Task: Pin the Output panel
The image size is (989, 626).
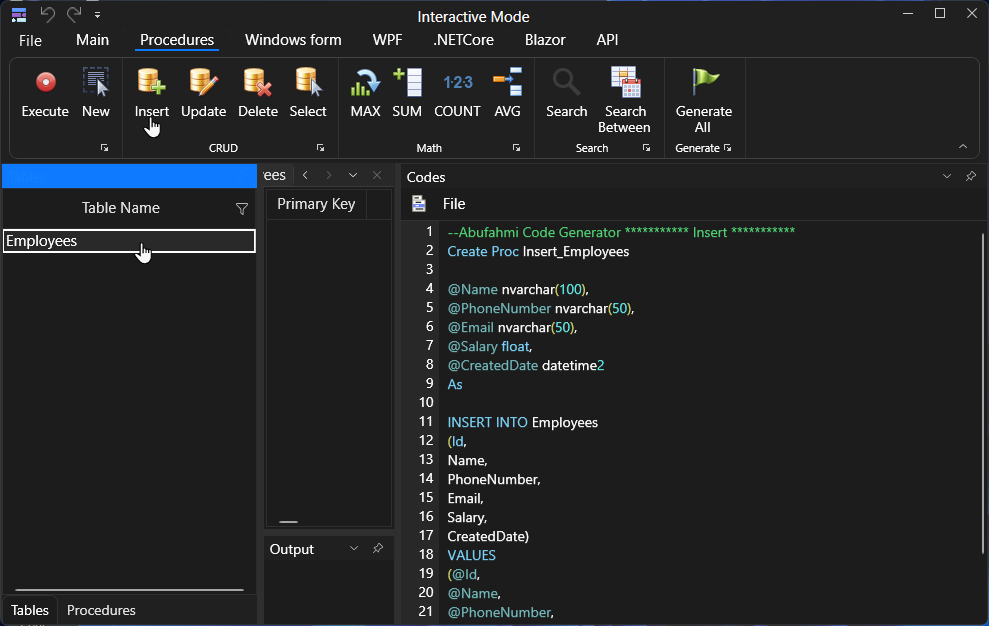Action: [x=378, y=548]
